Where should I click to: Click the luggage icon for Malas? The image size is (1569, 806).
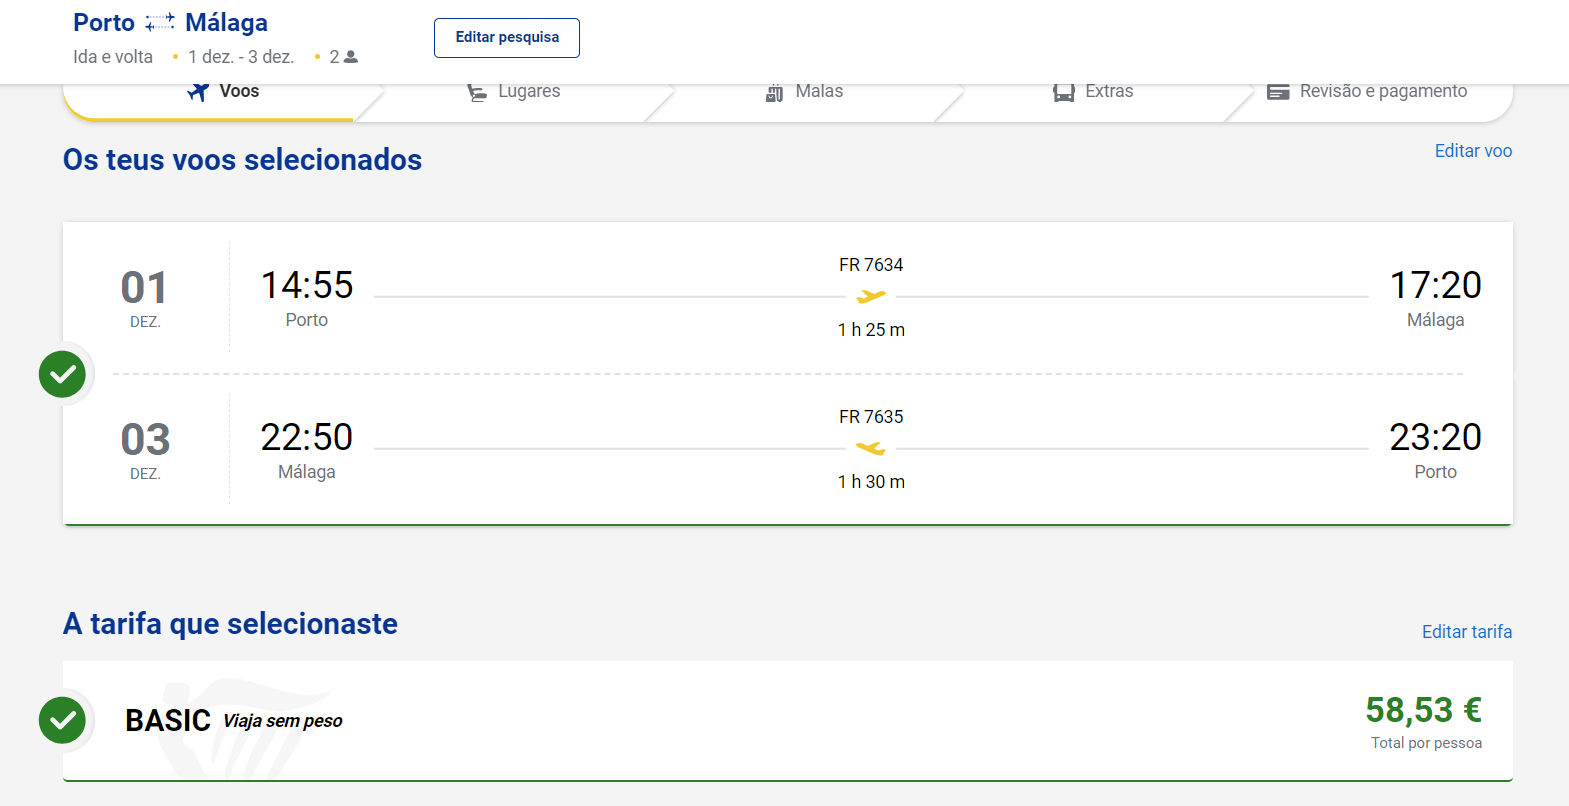[774, 92]
